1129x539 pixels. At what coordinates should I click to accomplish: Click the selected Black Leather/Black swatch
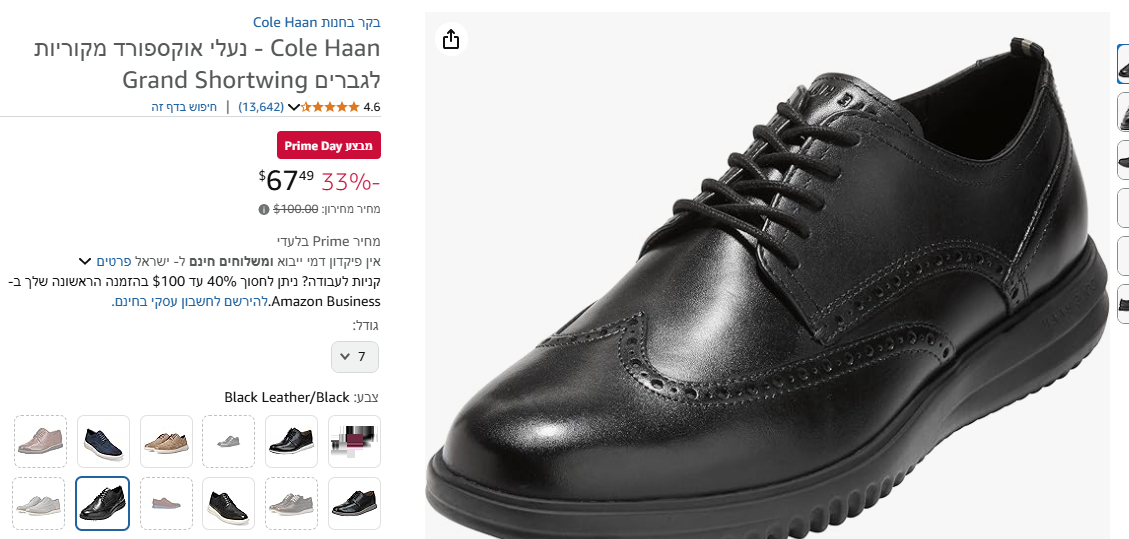coord(103,503)
